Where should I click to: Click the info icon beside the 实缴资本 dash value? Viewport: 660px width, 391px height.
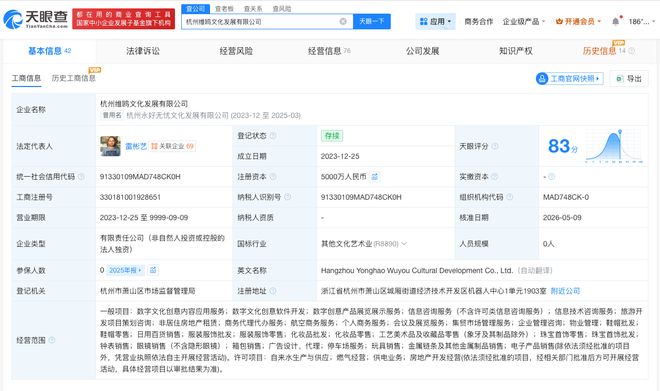(x=551, y=177)
